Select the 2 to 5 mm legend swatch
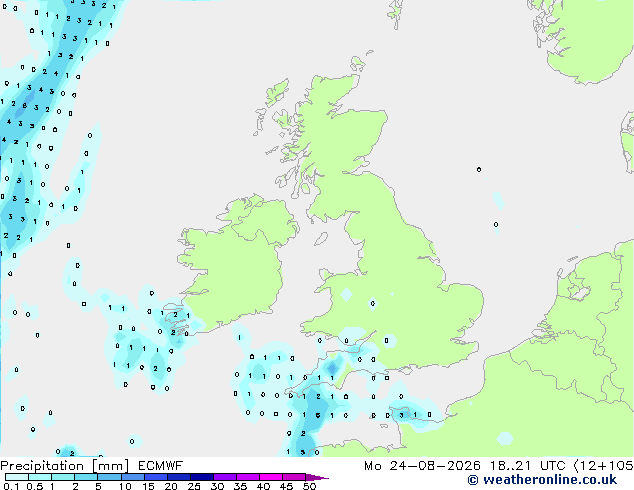This screenshot has width=634, height=490. [x=86, y=477]
